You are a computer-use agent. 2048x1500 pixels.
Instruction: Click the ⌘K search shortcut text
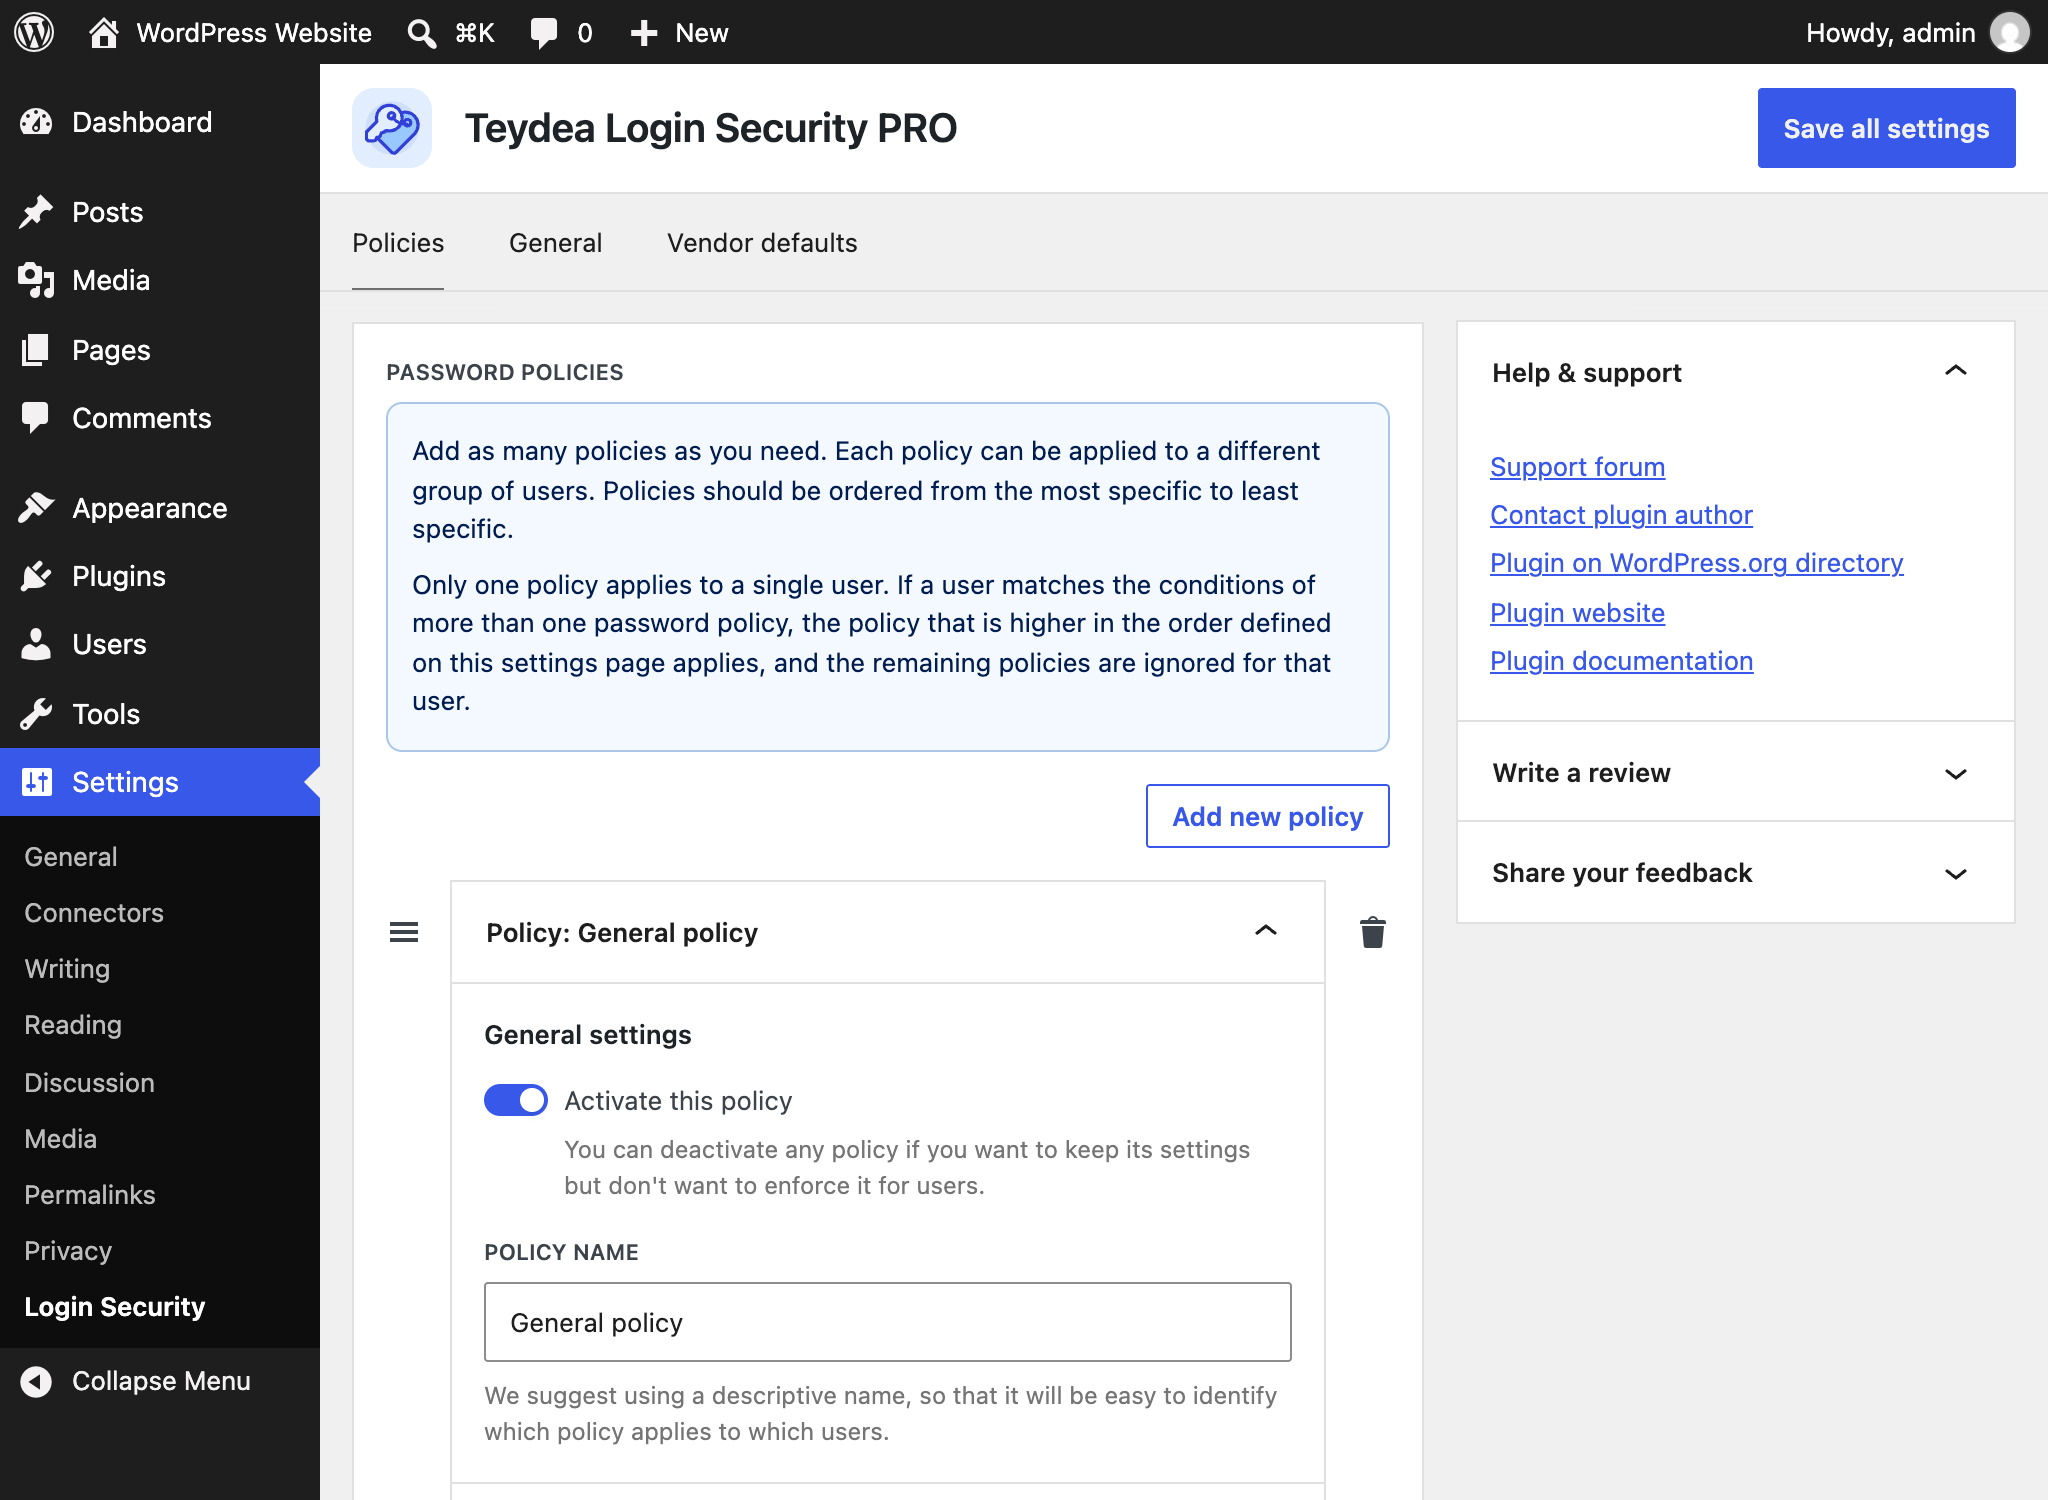475,33
